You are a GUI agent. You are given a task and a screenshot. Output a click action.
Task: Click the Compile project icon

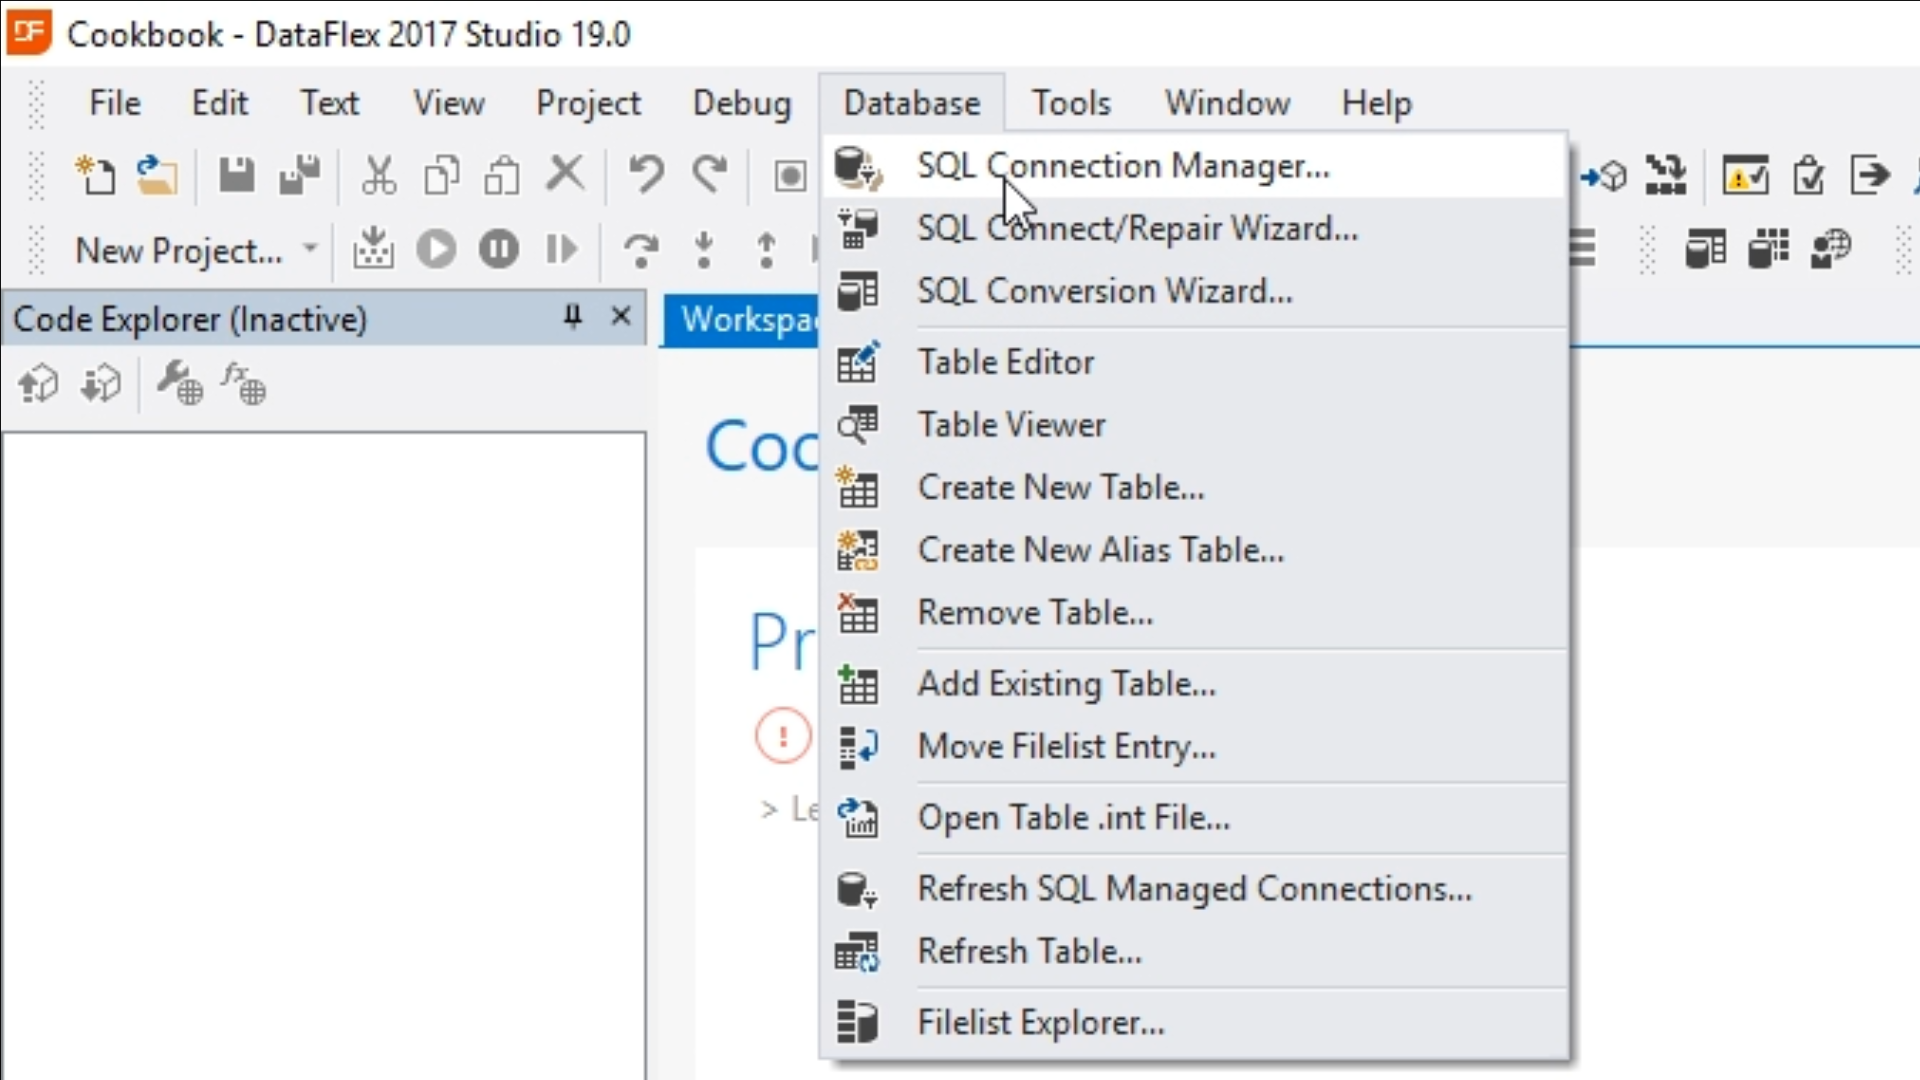373,249
